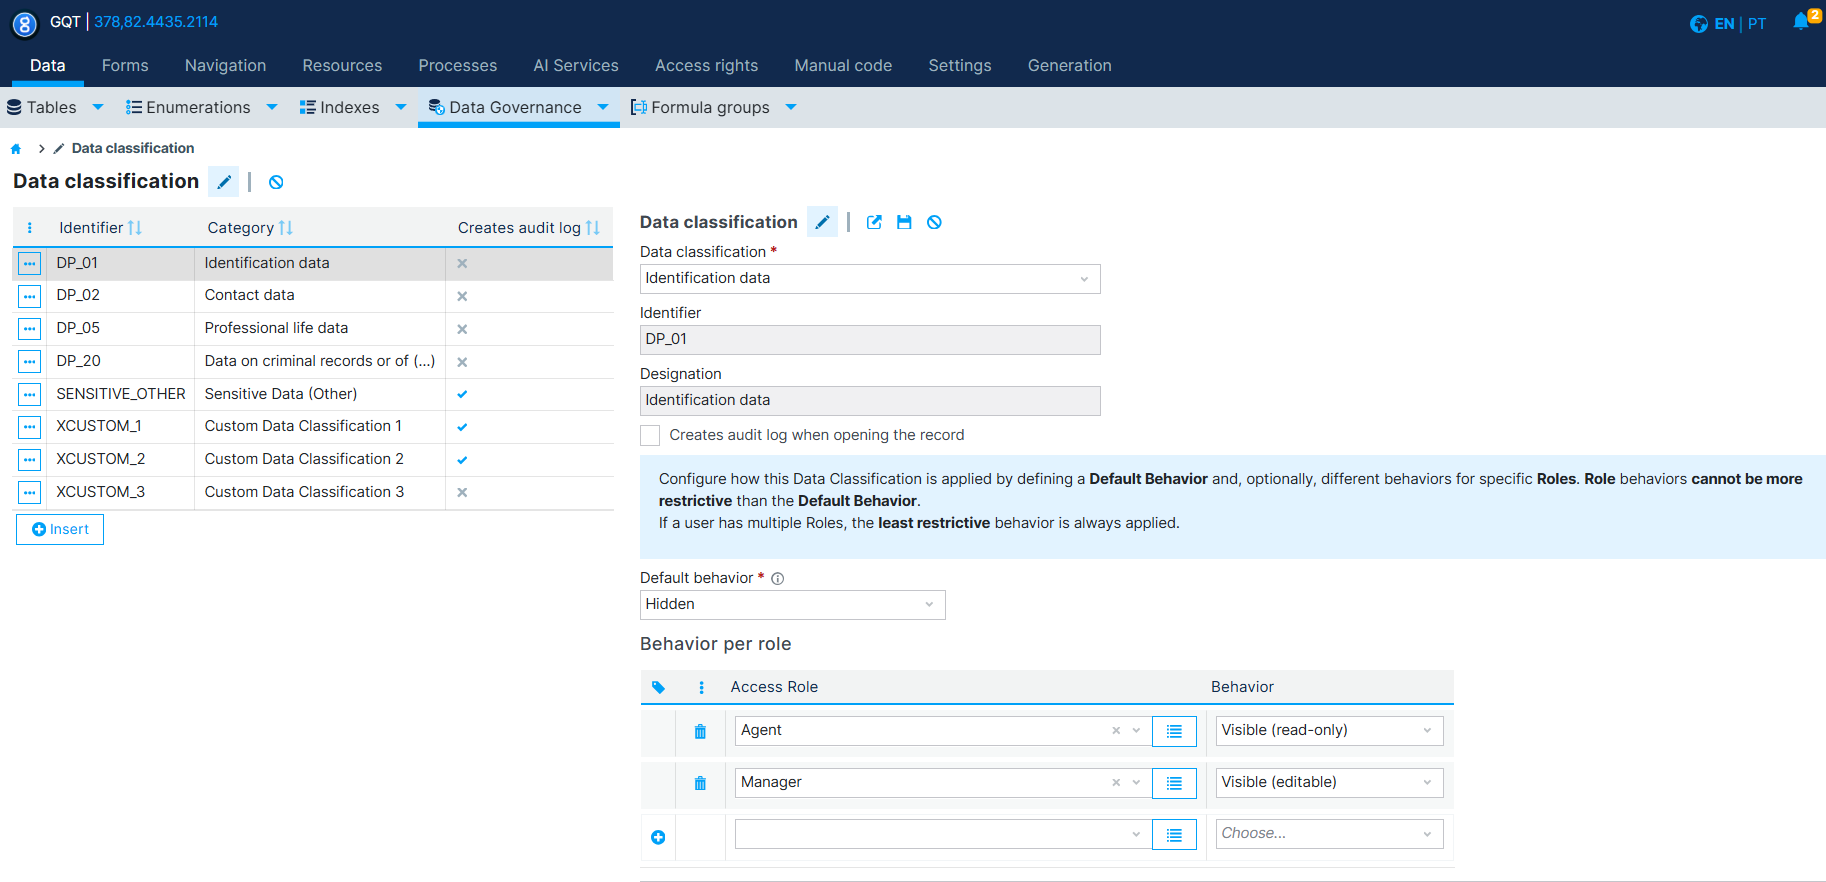Switch language to EN
Screen dimensions: 1826x882
tap(1724, 24)
